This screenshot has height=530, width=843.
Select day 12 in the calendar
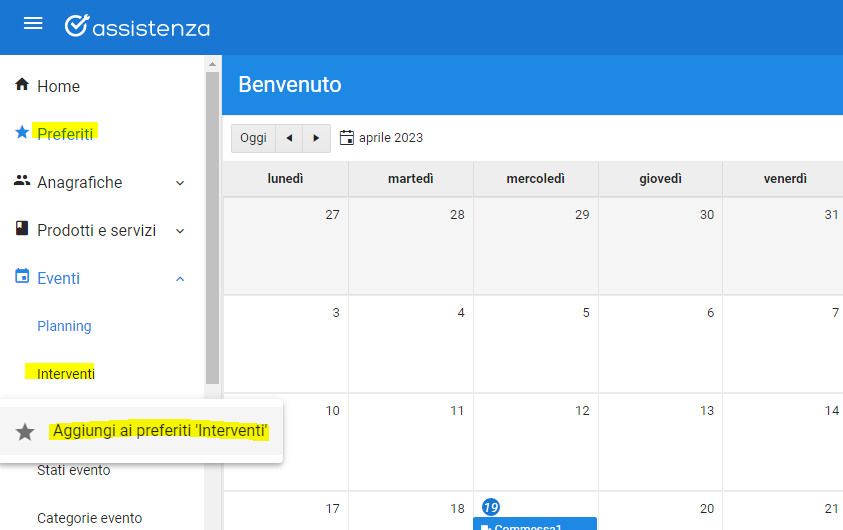pyautogui.click(x=582, y=411)
